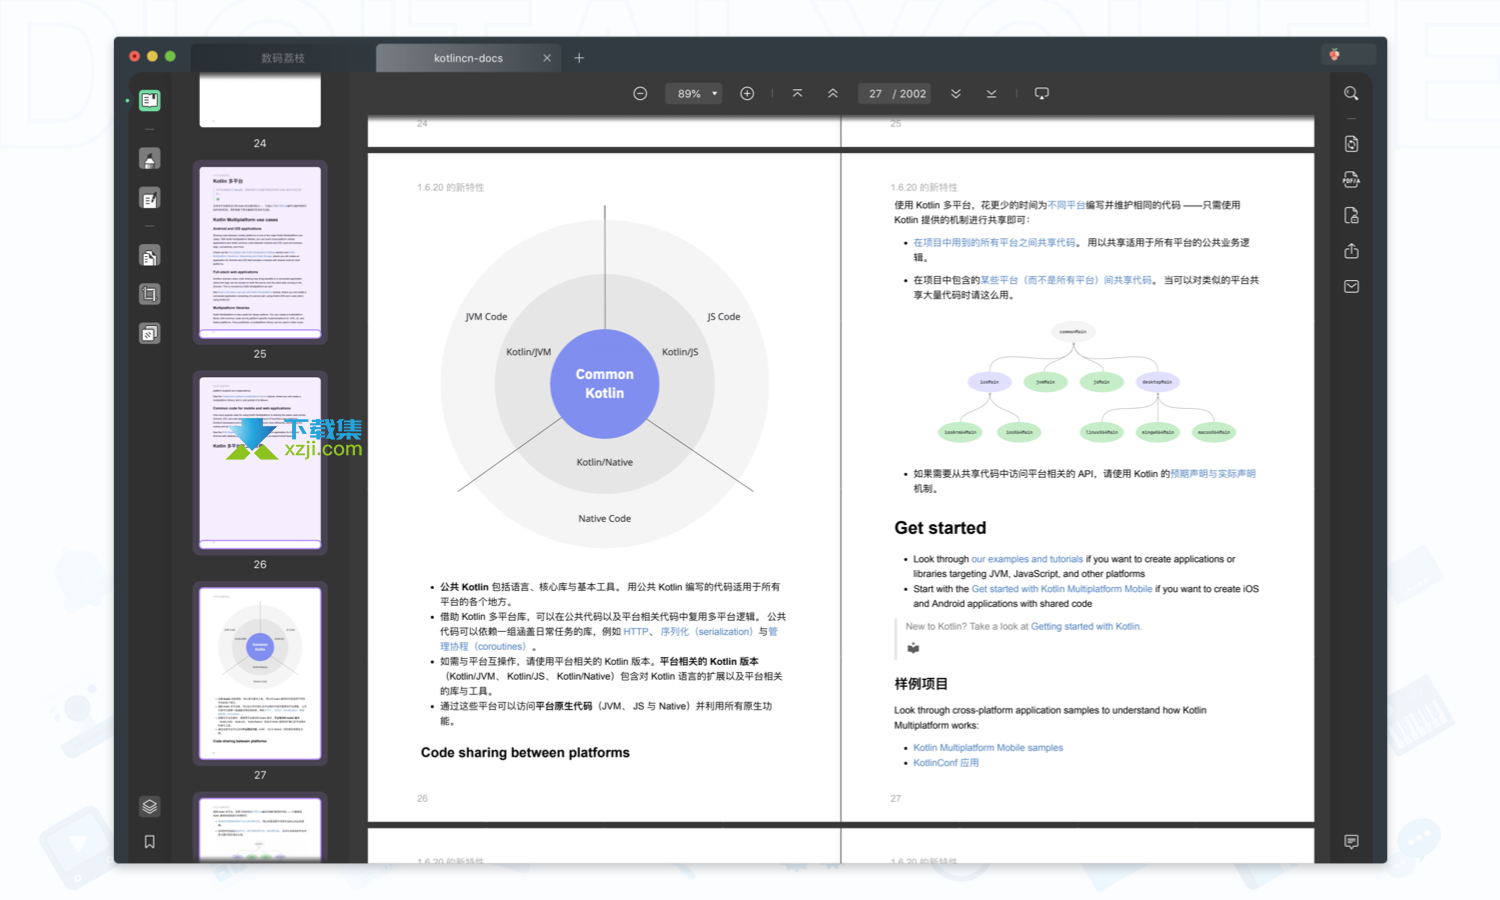Click the 'JS Code' diagram label
This screenshot has width=1500, height=900.
pyautogui.click(x=724, y=316)
